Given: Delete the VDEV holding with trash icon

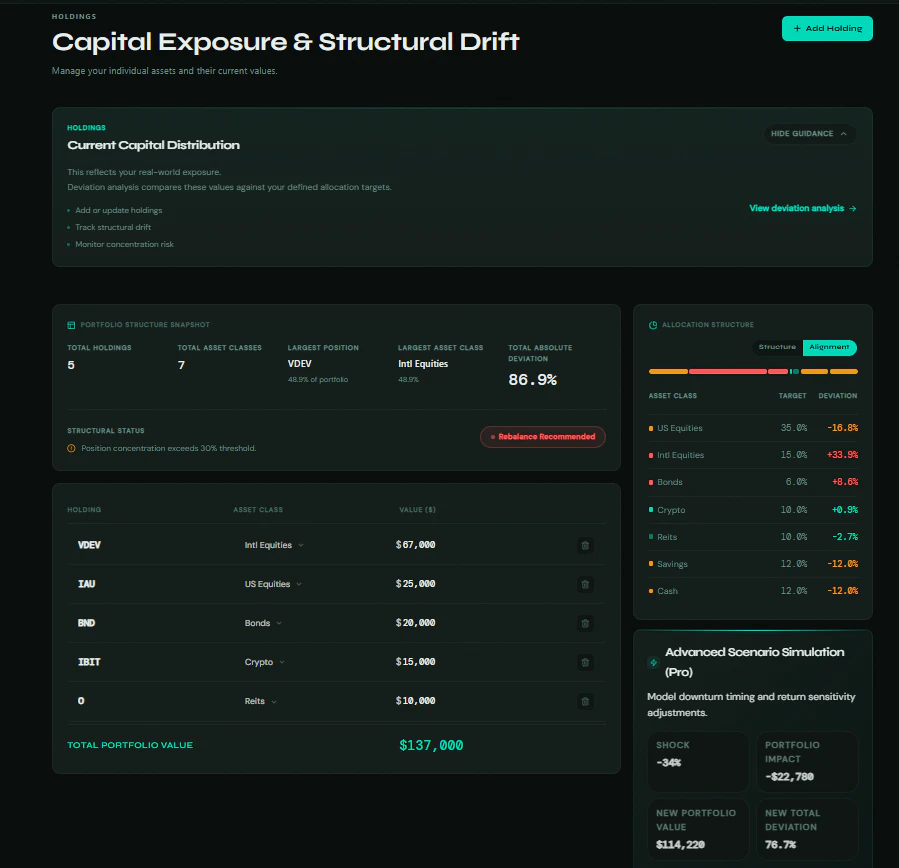Looking at the screenshot, I should pos(585,545).
